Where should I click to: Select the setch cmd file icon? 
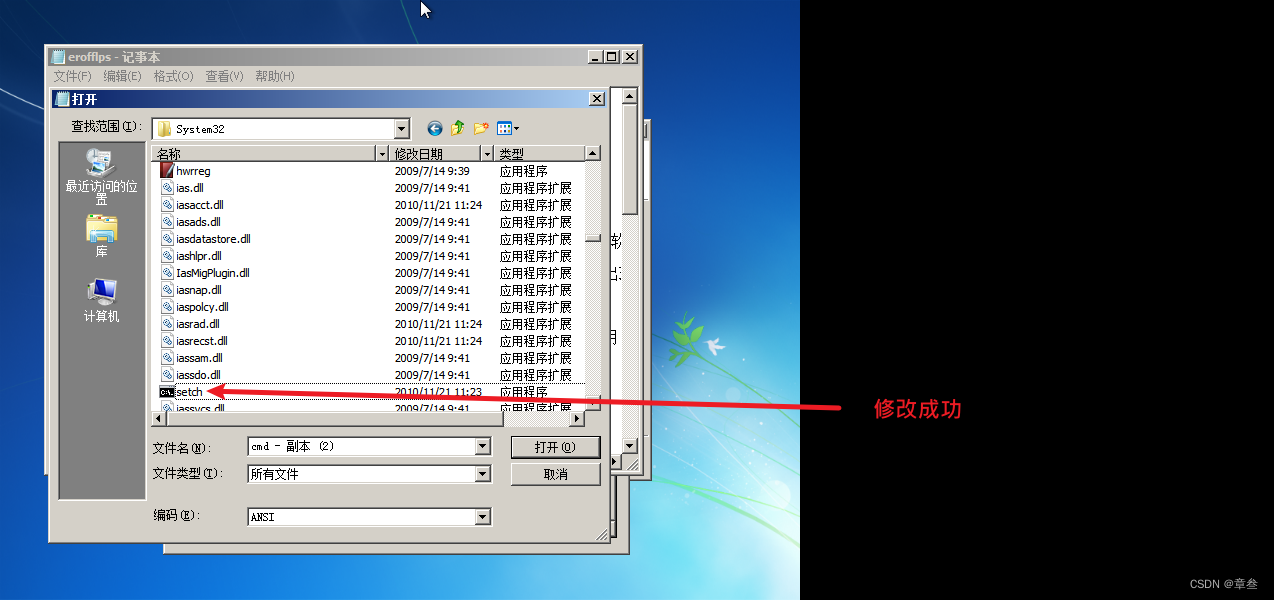[x=167, y=392]
